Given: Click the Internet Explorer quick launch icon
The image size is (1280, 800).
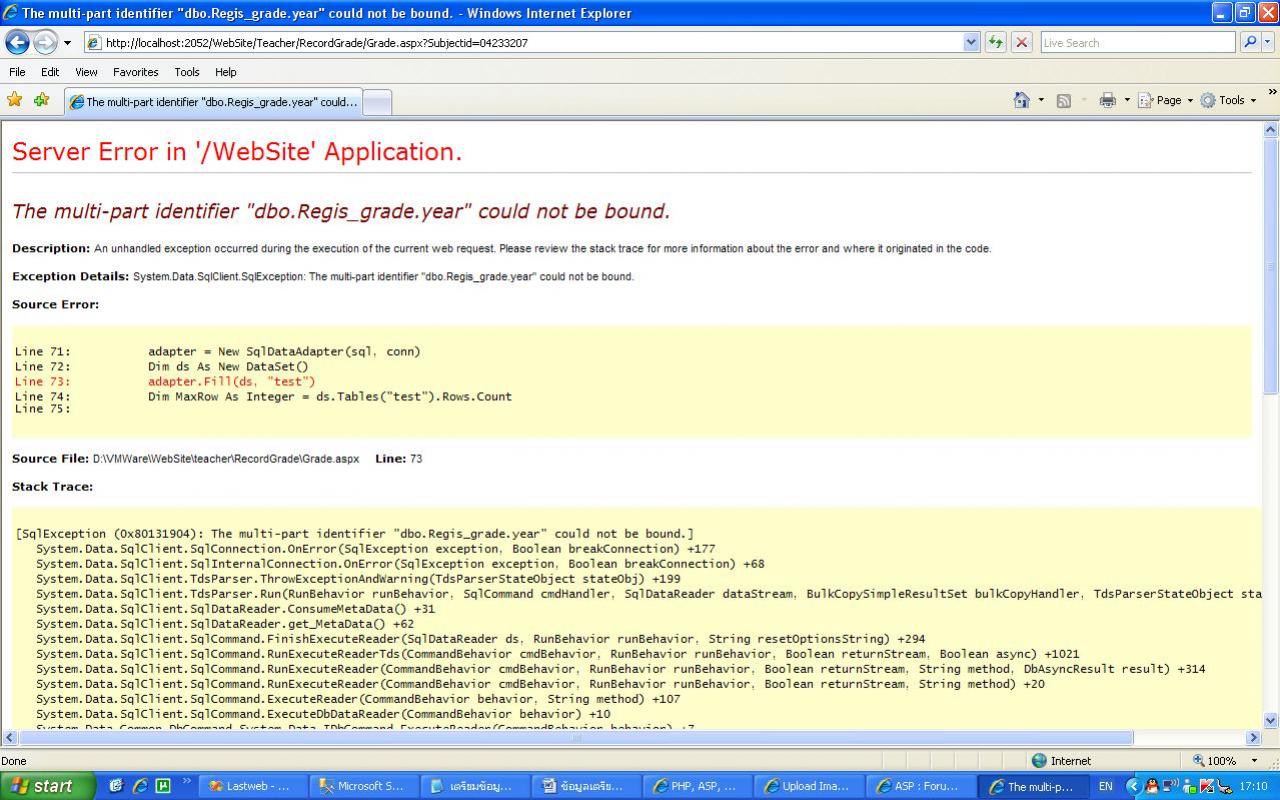Looking at the screenshot, I should click(x=139, y=786).
